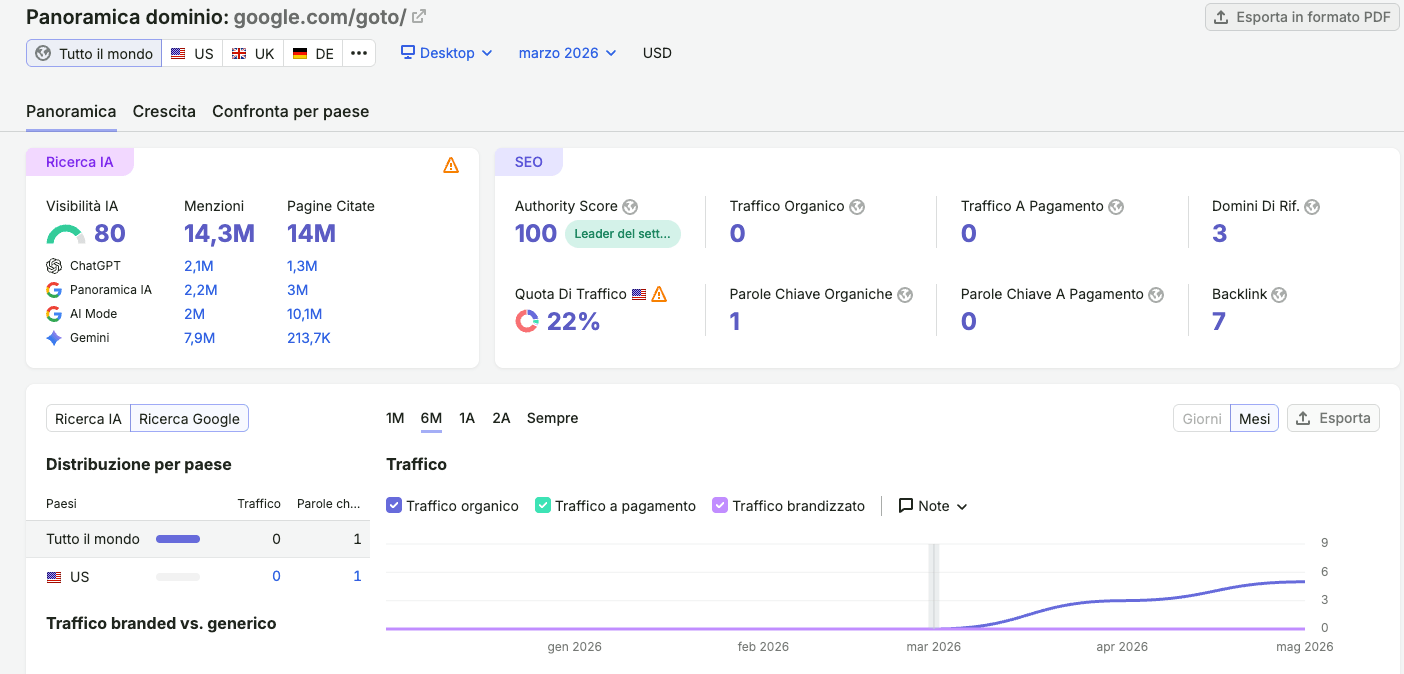Switch chart granularity to Mesi
Screen dimensions: 1404x674
(x=1254, y=418)
